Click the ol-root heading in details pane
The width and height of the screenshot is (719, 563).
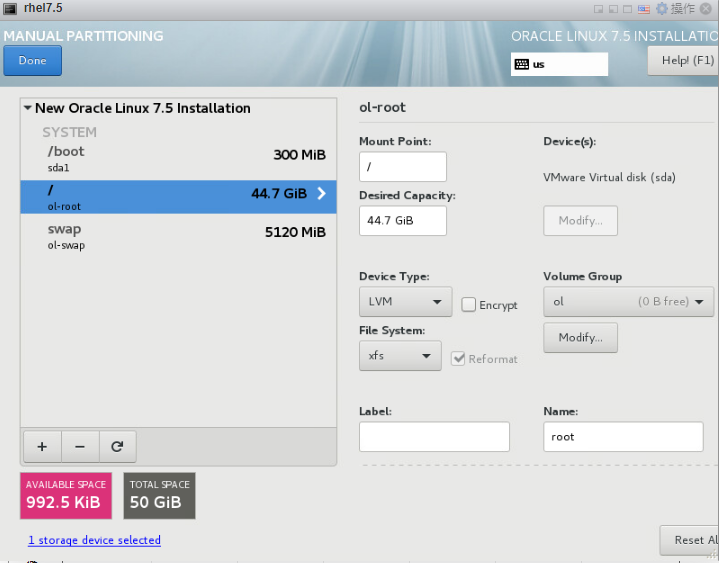382,107
